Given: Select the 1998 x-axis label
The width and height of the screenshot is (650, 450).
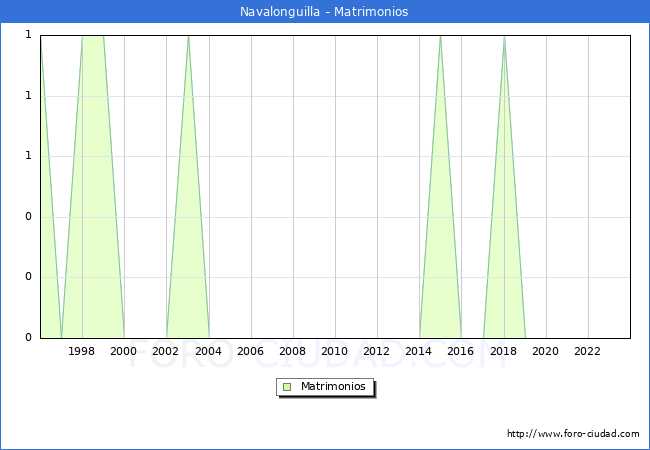Looking at the screenshot, I should point(82,351).
